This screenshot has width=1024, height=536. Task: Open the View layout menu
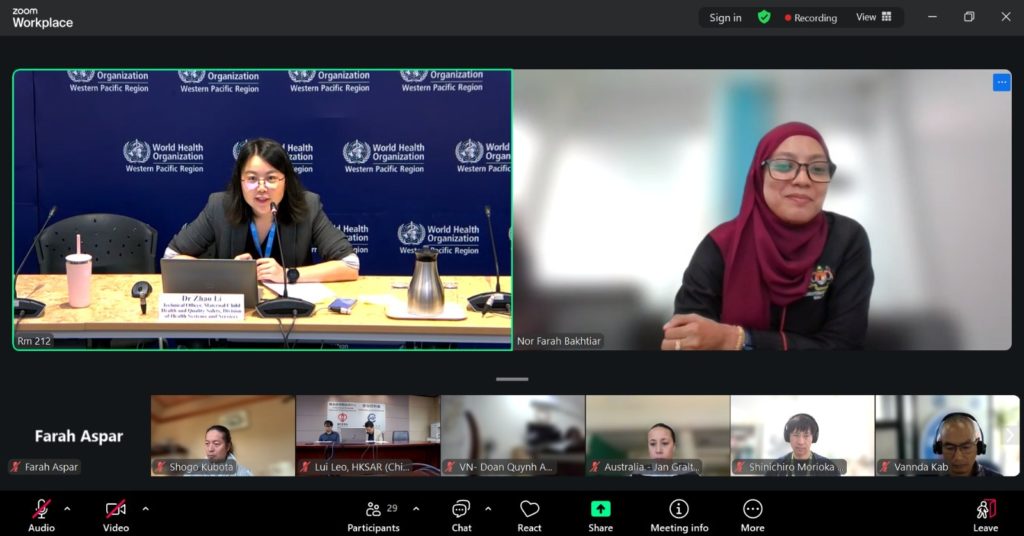point(873,17)
